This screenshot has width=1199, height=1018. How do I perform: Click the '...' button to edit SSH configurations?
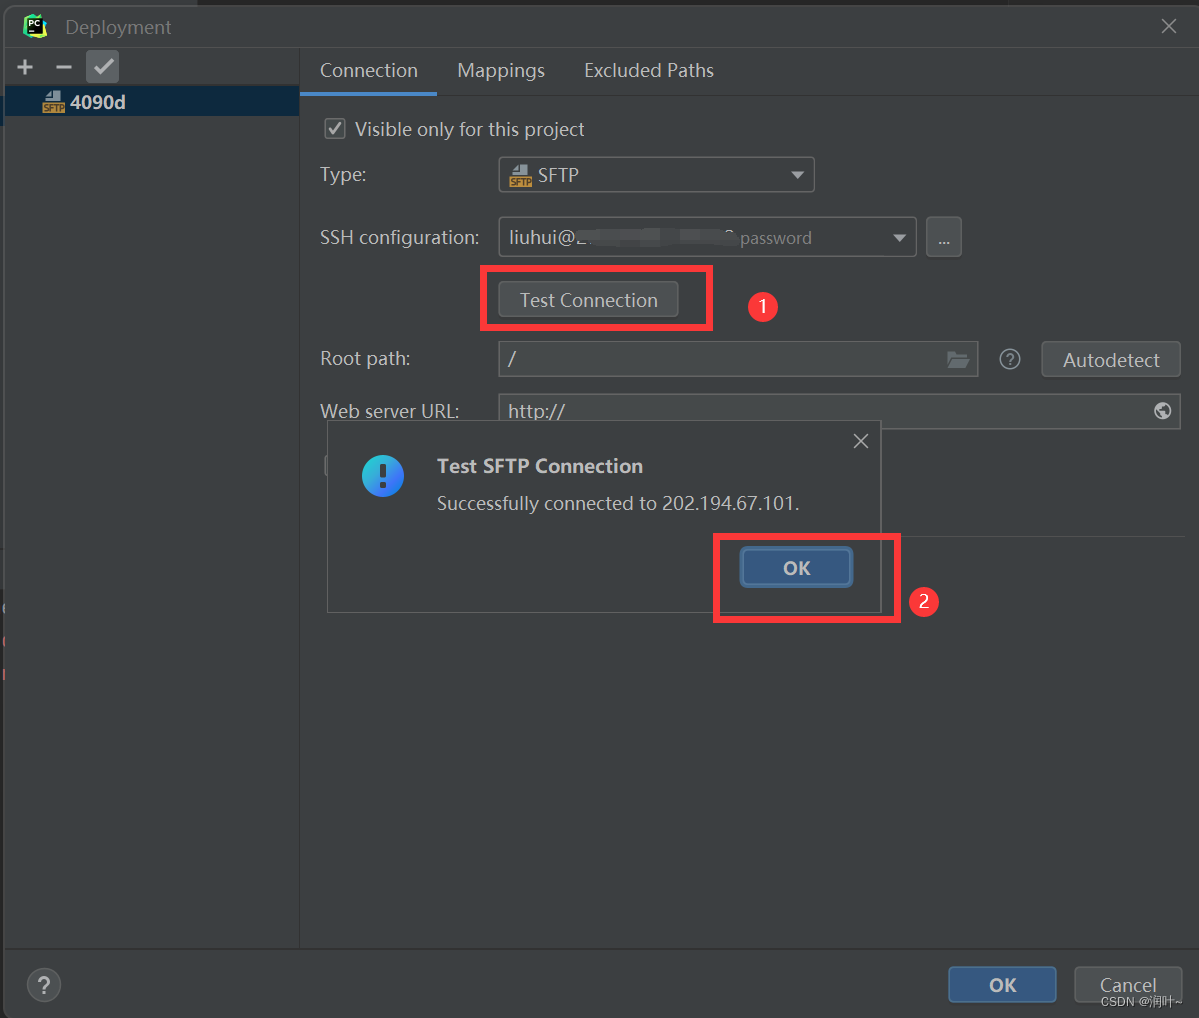[943, 237]
